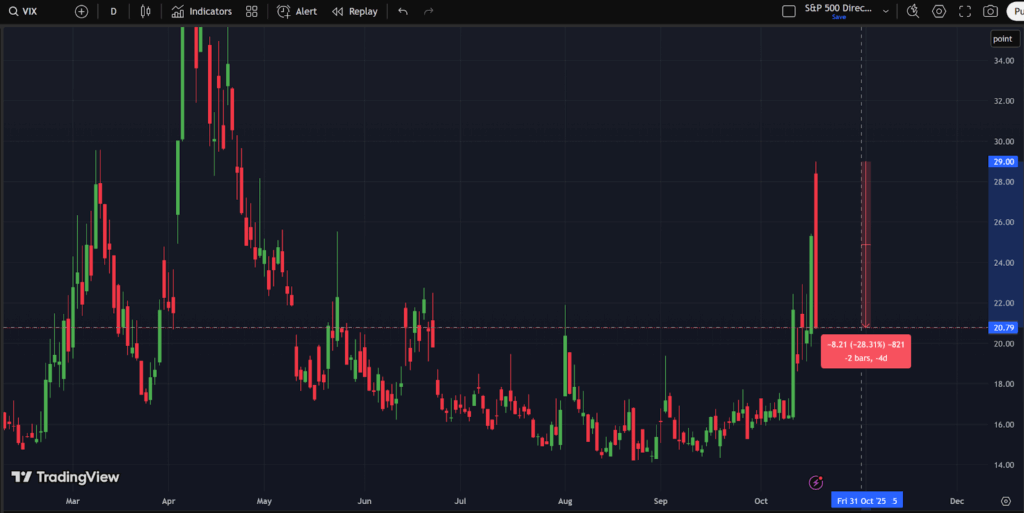1024x513 pixels.
Task: Open the candlestick chart type selector
Action: pos(146,11)
